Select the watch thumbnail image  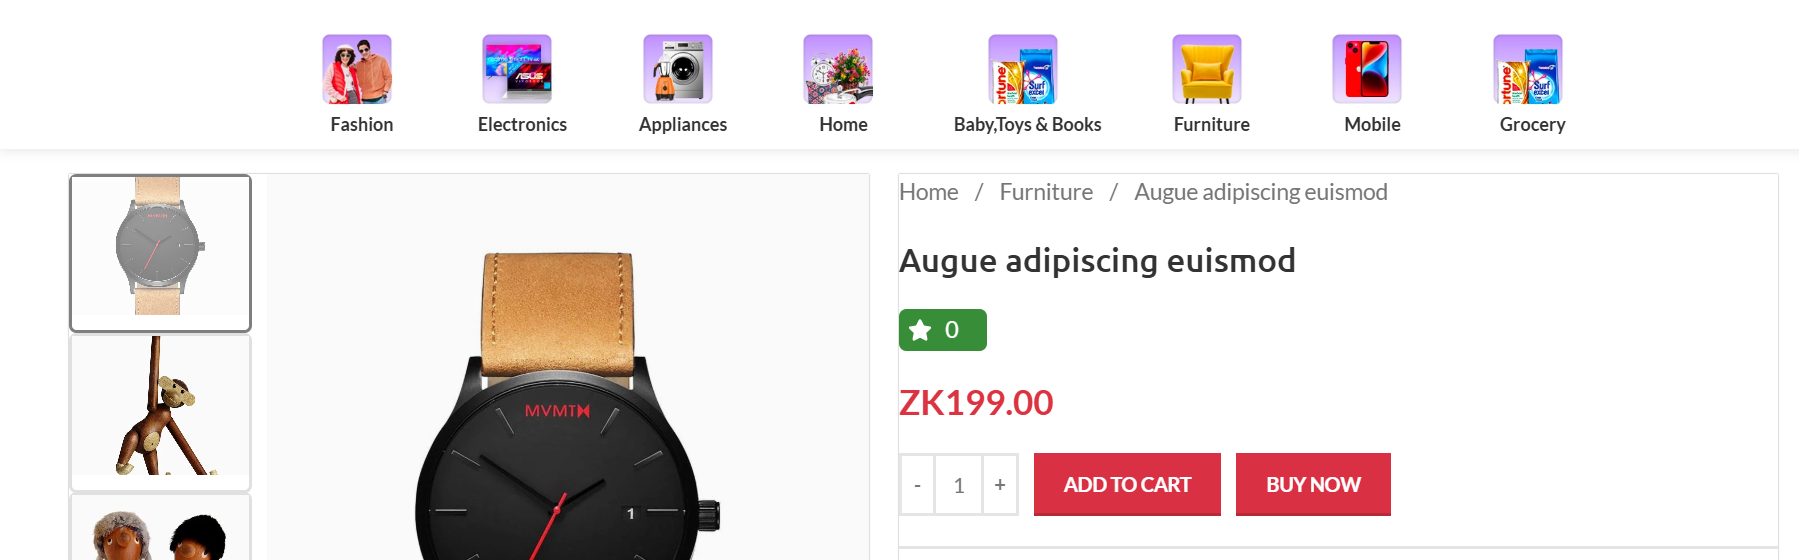point(160,253)
